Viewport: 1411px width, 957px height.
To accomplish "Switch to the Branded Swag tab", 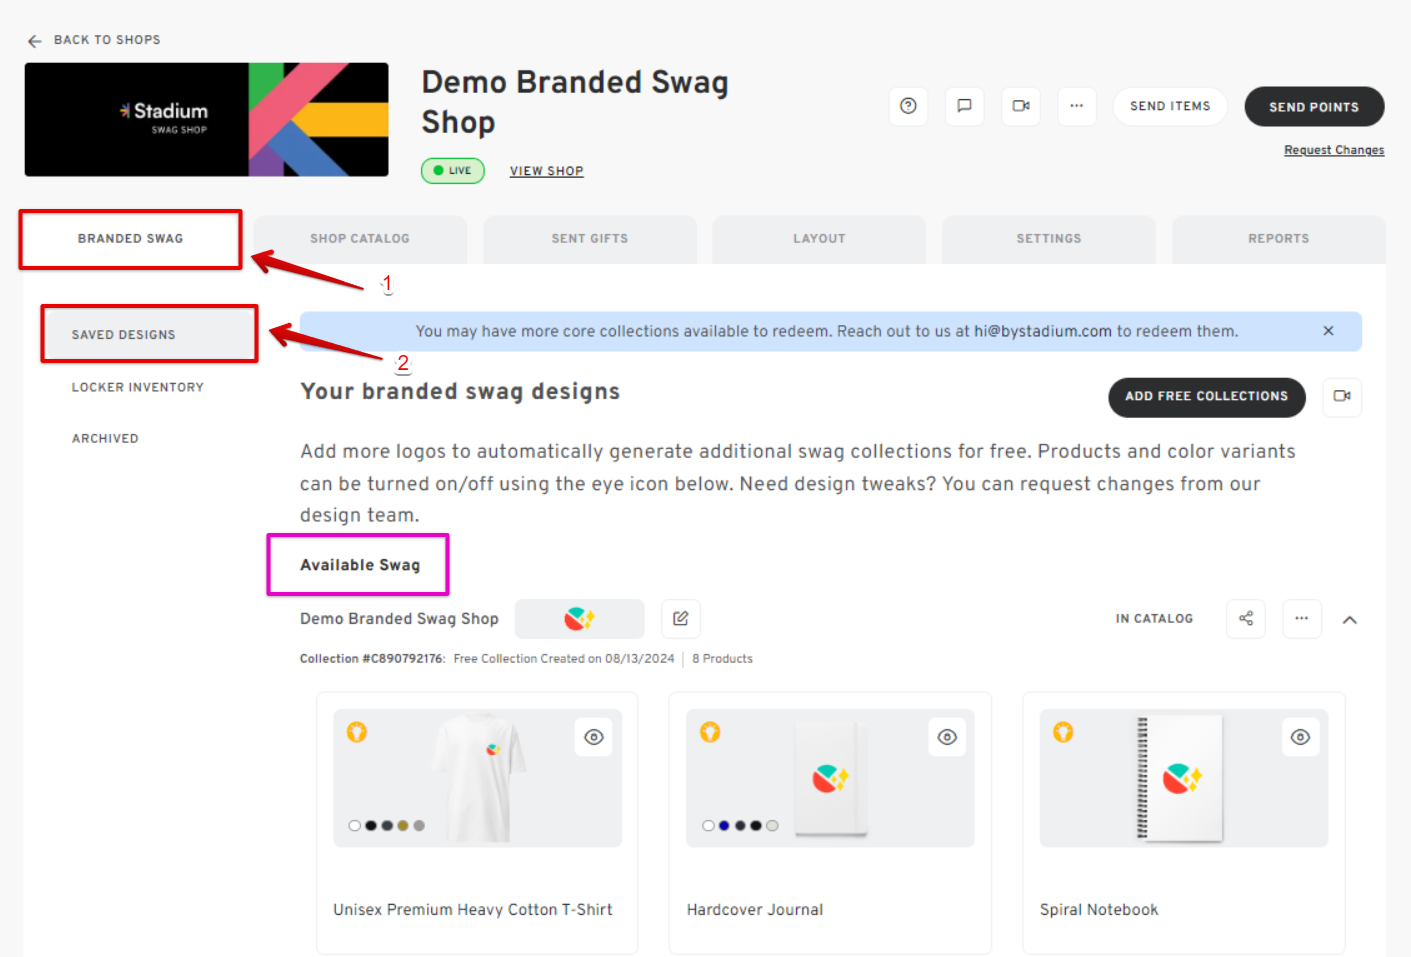I will click(x=131, y=239).
